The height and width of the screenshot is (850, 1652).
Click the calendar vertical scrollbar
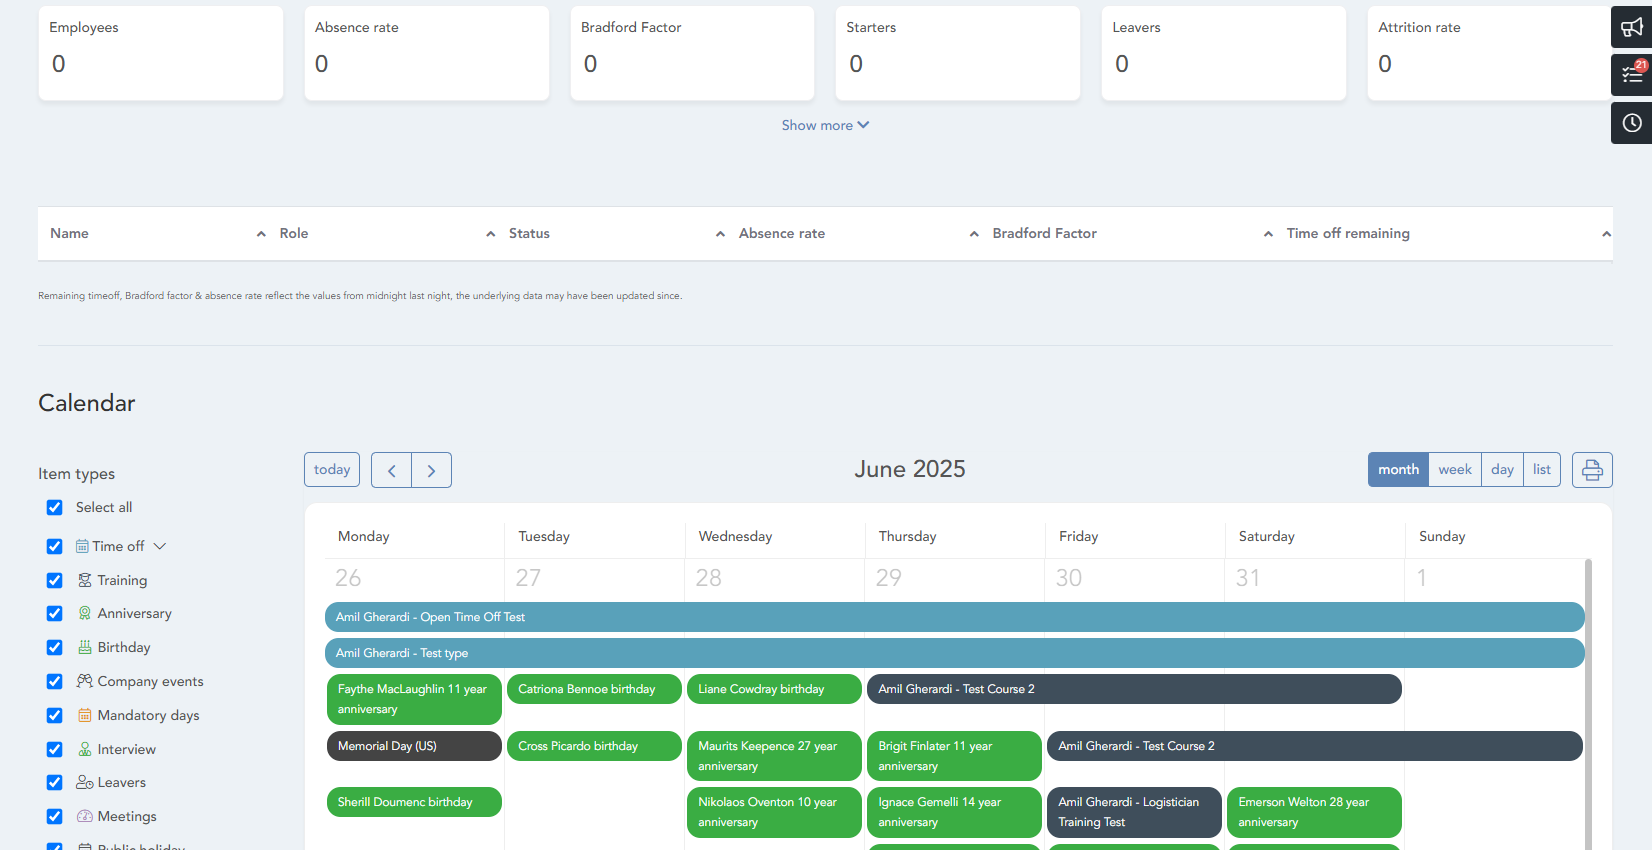point(1588,700)
